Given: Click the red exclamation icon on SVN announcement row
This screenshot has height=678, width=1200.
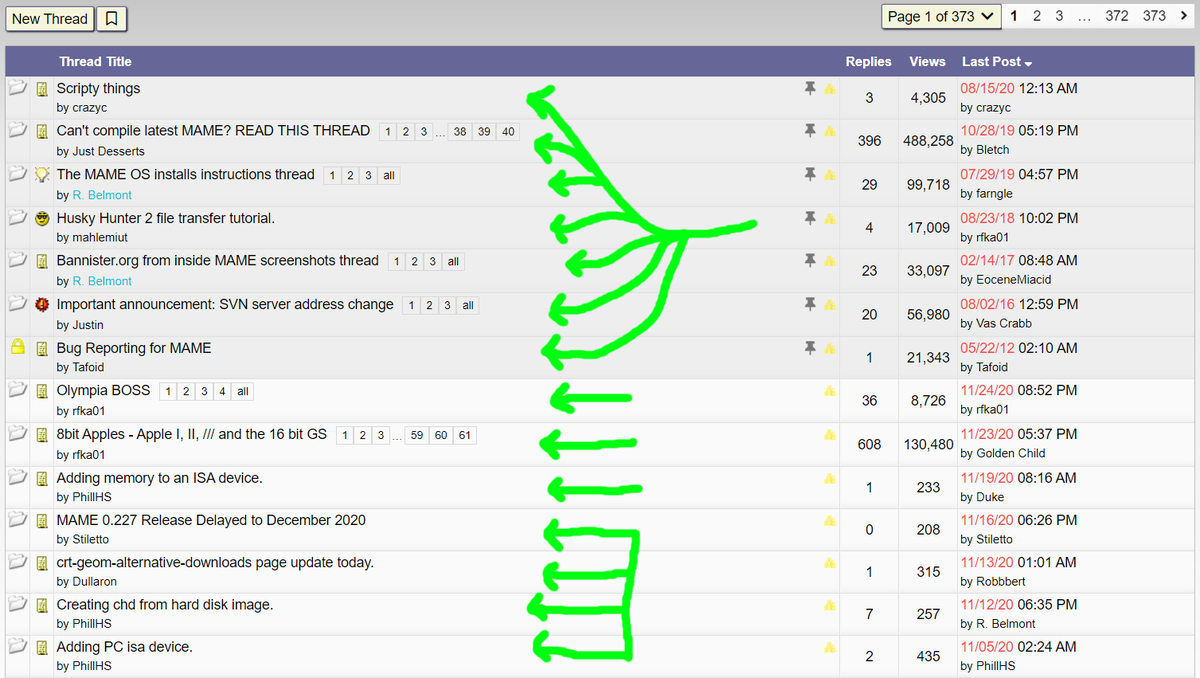Looking at the screenshot, I should pos(42,305).
